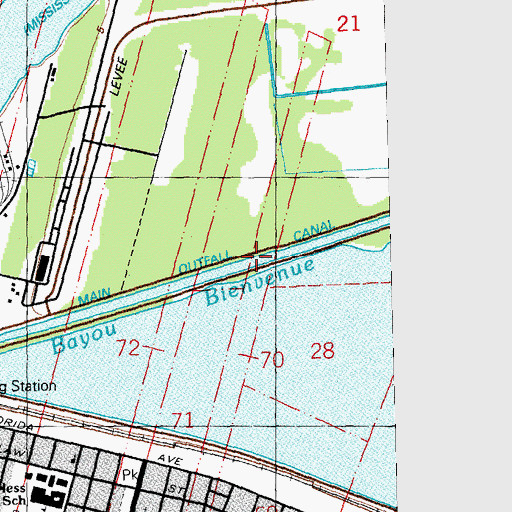Click the black building at the rail yard end
The image size is (512, 512).
pyautogui.click(x=43, y=269)
